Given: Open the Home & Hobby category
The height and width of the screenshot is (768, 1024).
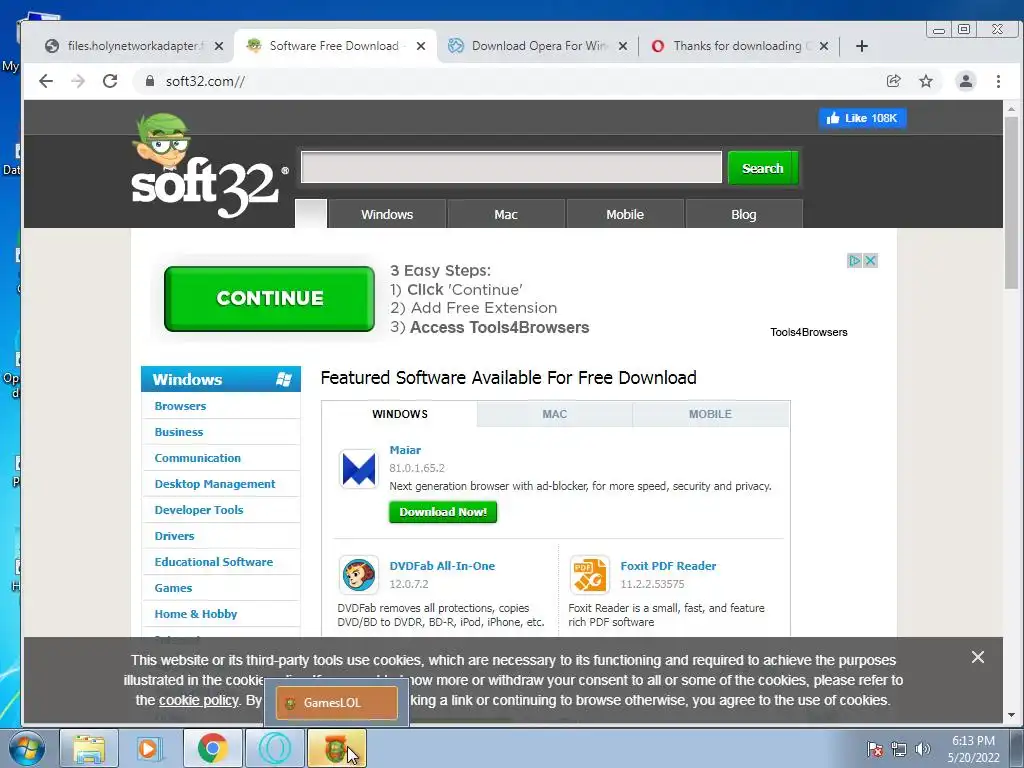Looking at the screenshot, I should (196, 614).
